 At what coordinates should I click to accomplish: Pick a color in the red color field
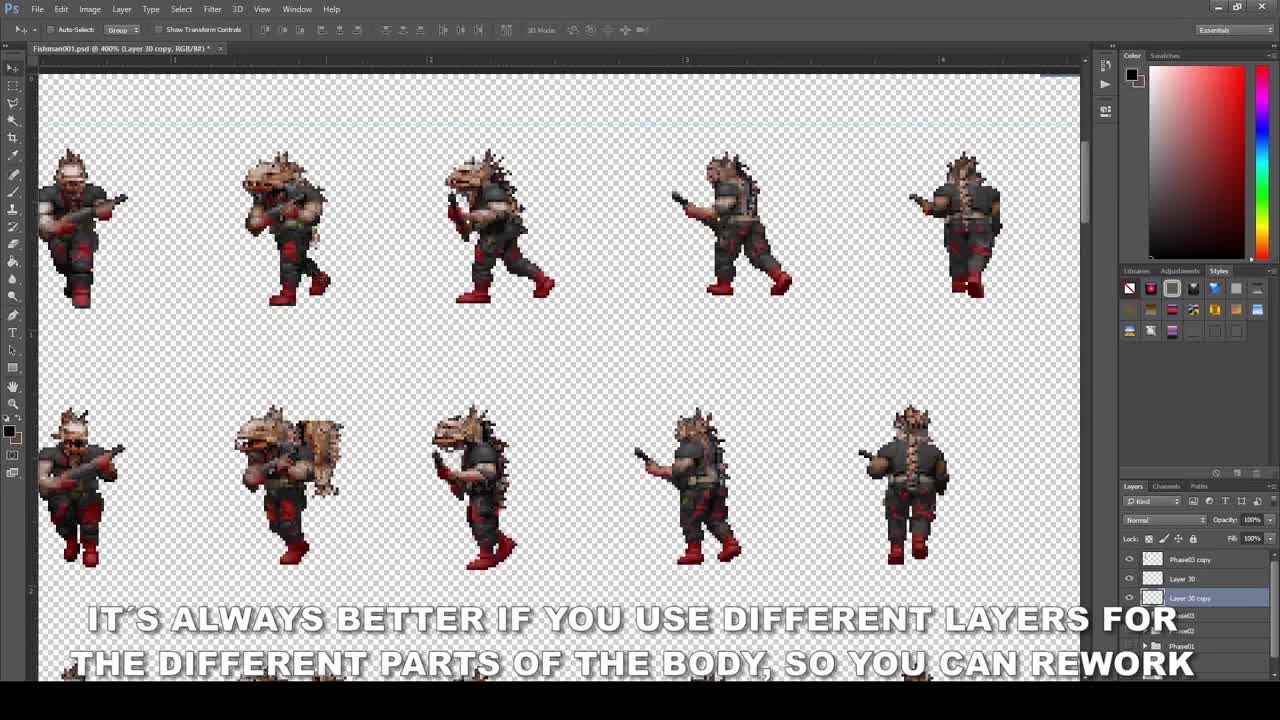[x=1197, y=162]
